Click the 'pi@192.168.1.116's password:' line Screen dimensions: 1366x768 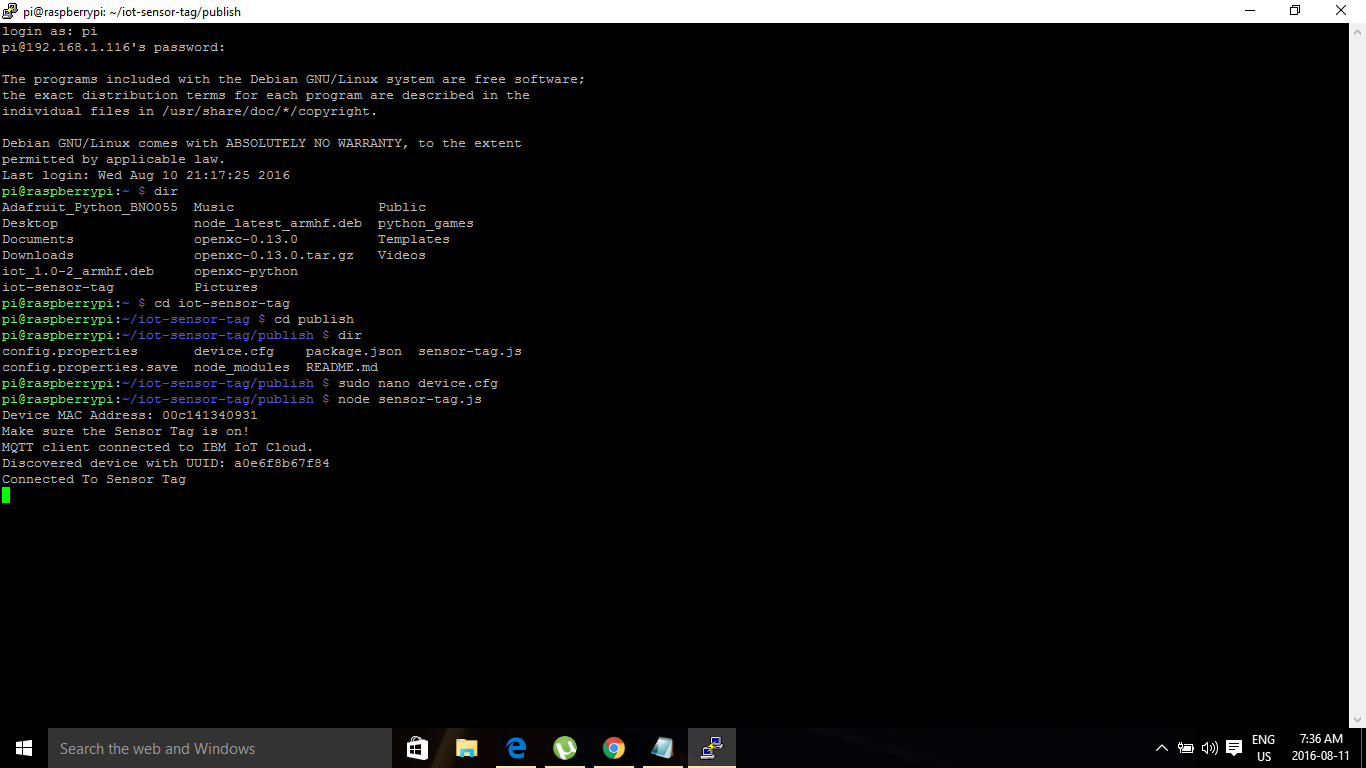tap(114, 47)
